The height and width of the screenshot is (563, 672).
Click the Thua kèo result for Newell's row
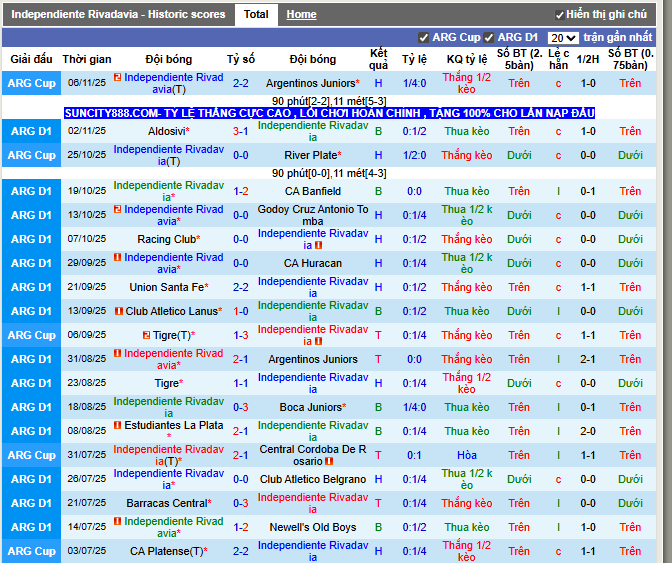coord(467,527)
